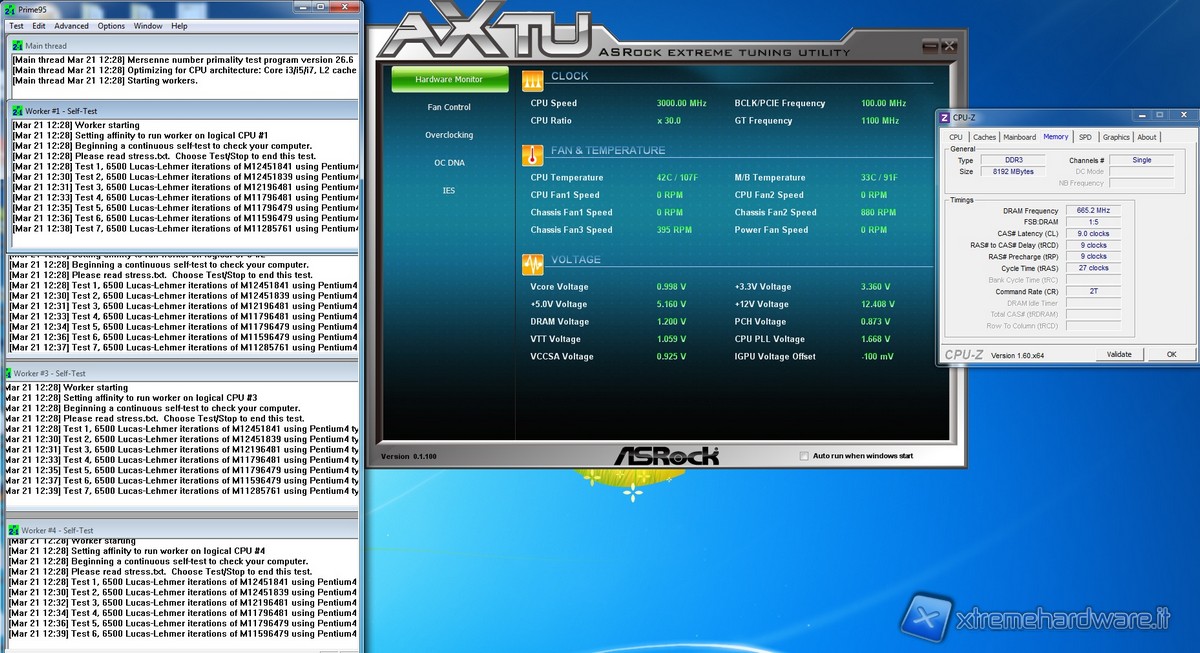Open the Options menu in Prime95
The width and height of the screenshot is (1200, 653).
[x=111, y=26]
